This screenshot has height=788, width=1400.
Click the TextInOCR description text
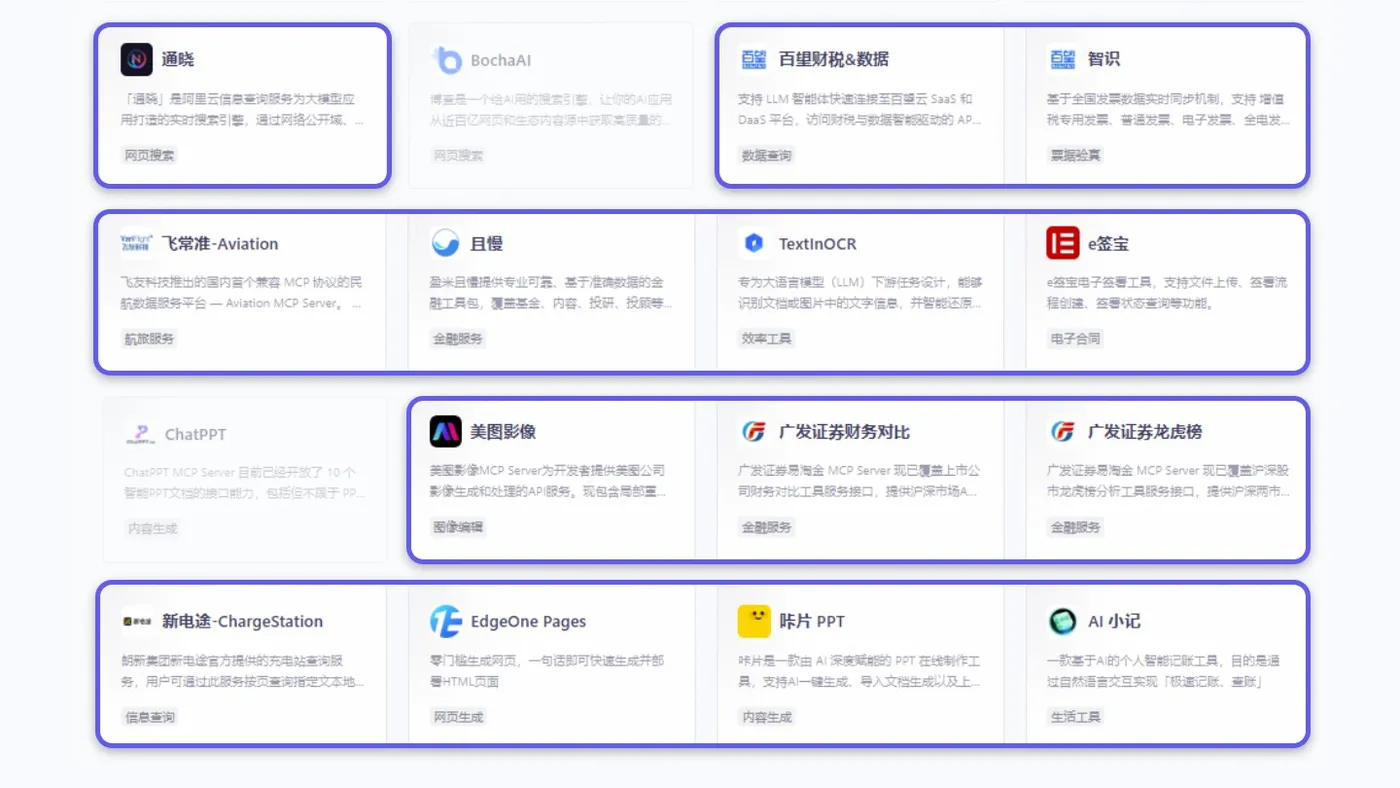point(860,292)
